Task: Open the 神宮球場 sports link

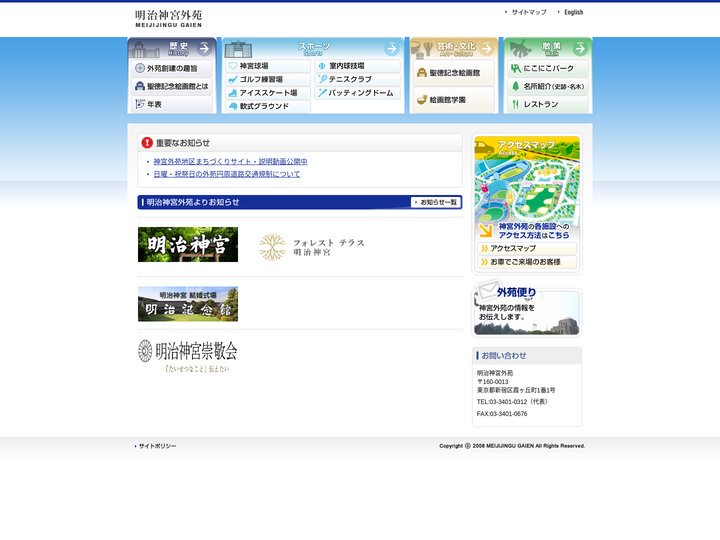Action: point(268,66)
